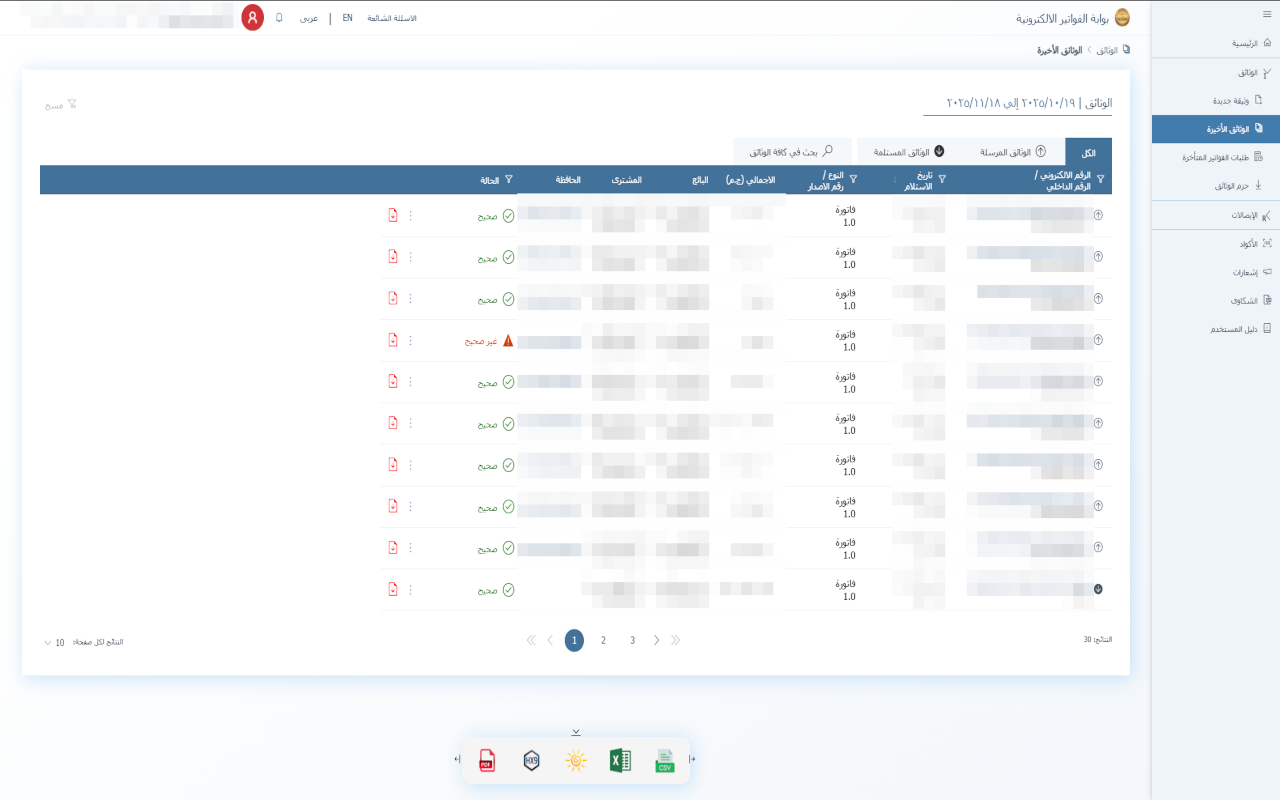Image resolution: width=1280 pixels, height=800 pixels.
Task: Click the red warning icon on invalid invoice
Action: pyautogui.click(x=508, y=340)
